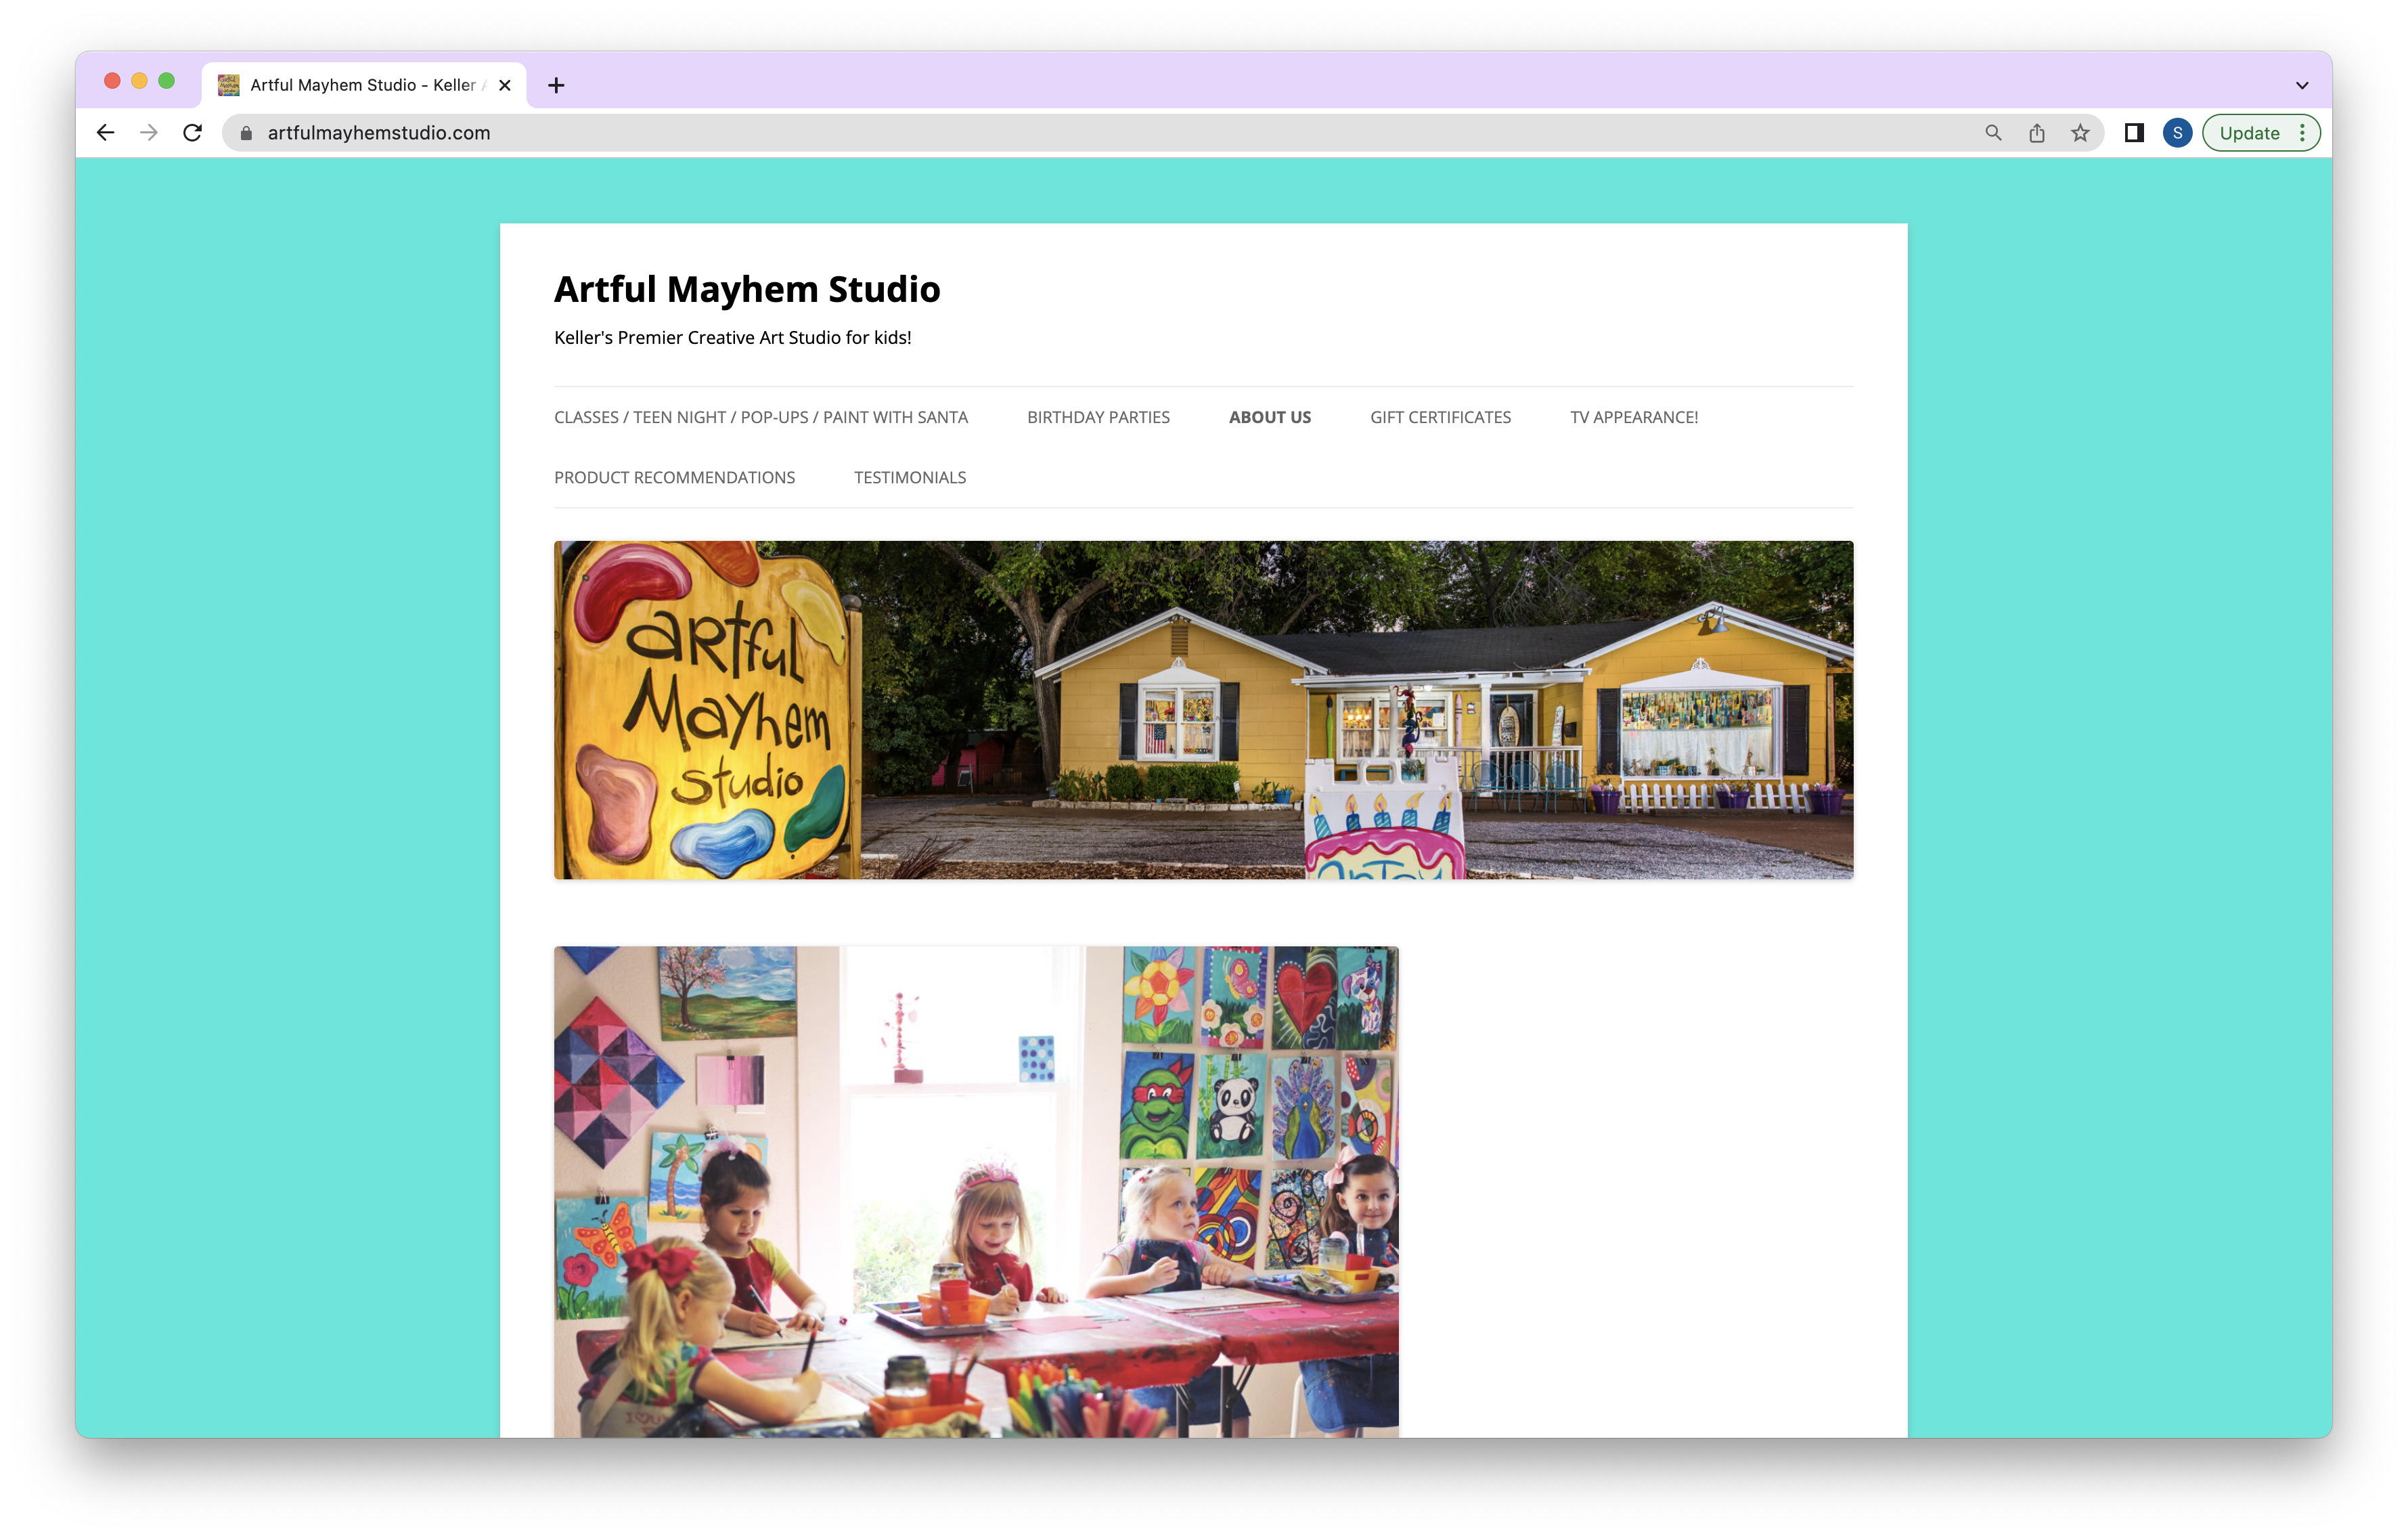The image size is (2408, 1538).
Task: Go to the About Us page
Action: pyautogui.click(x=1270, y=417)
